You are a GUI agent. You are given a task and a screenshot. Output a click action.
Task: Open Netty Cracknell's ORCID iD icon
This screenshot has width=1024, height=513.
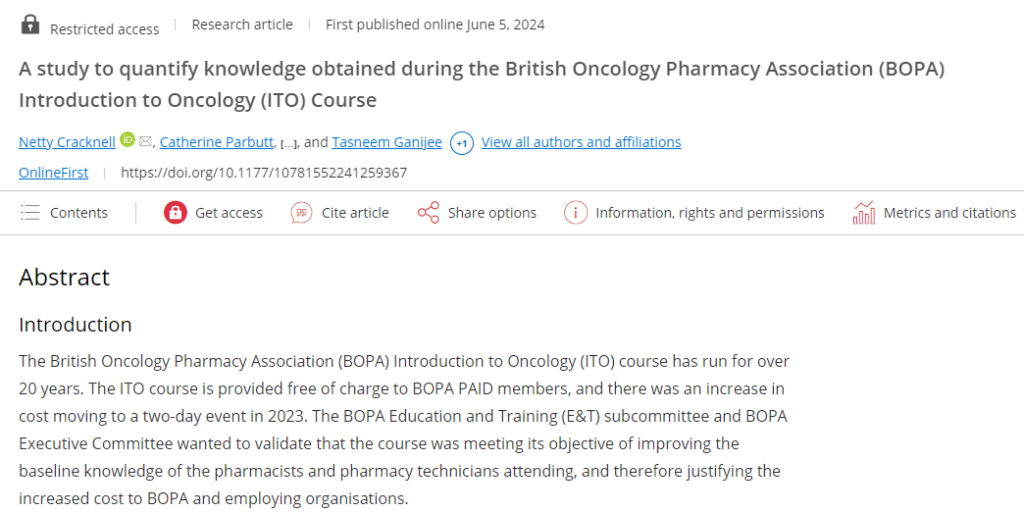pos(128,139)
